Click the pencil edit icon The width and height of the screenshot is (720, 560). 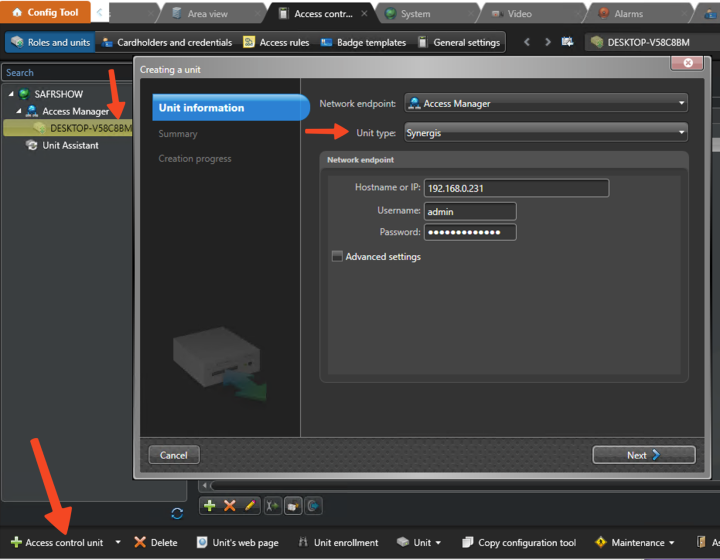point(250,506)
